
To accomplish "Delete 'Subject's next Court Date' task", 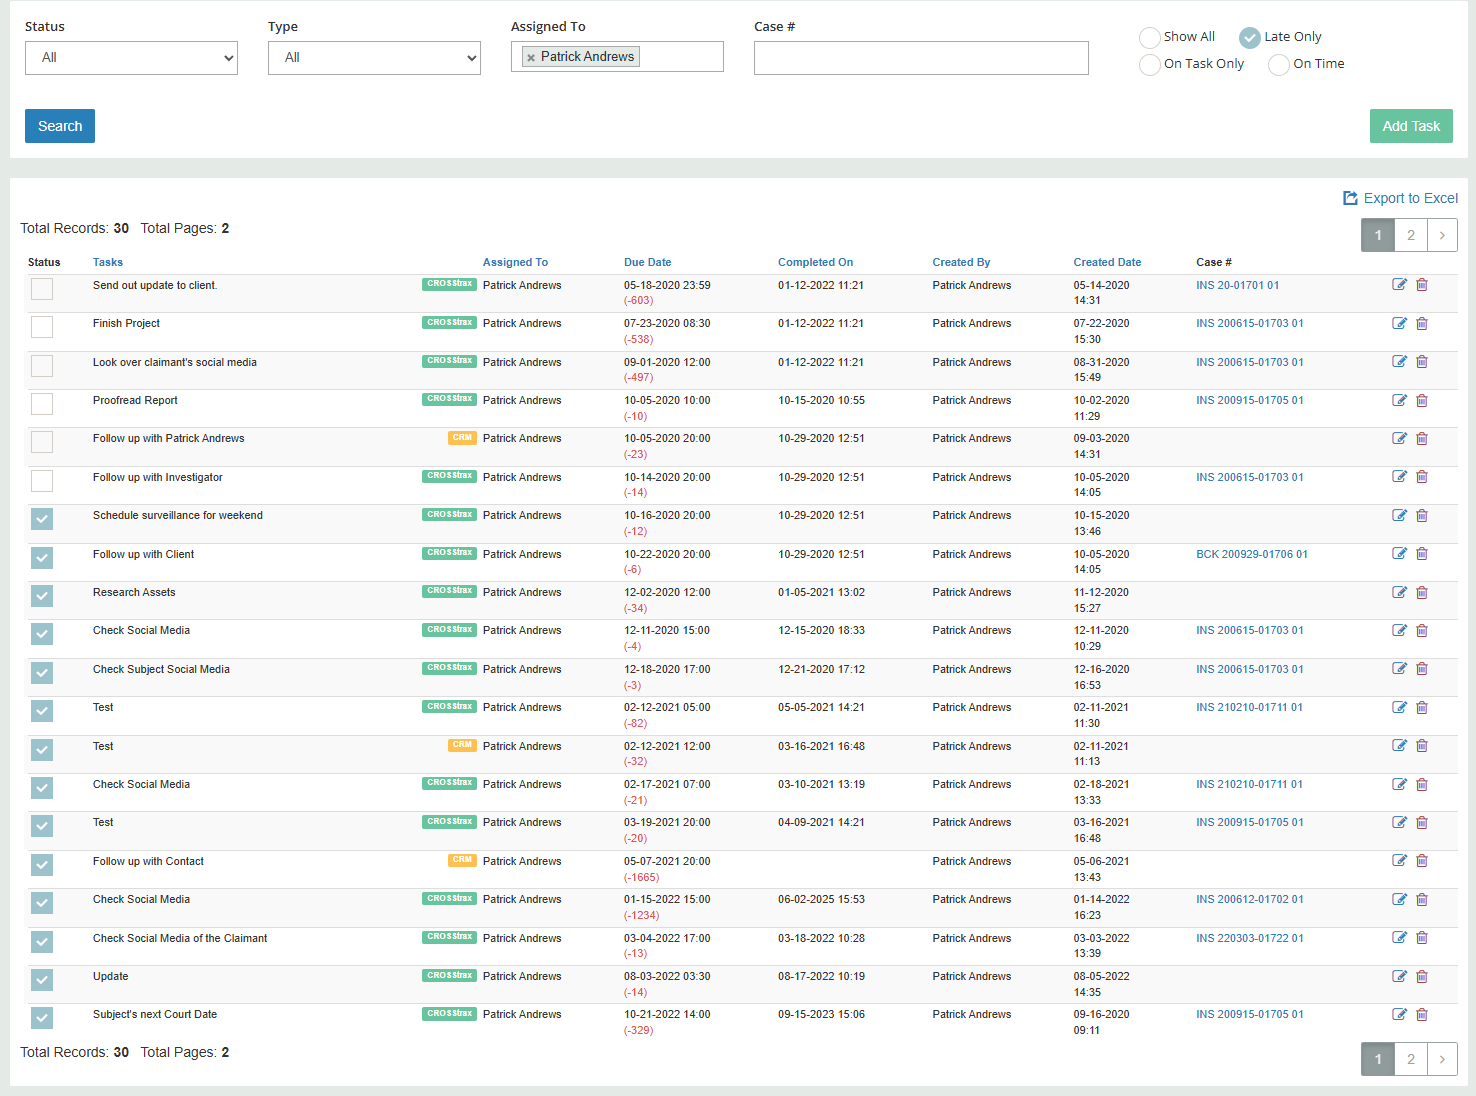I will pyautogui.click(x=1422, y=1014).
